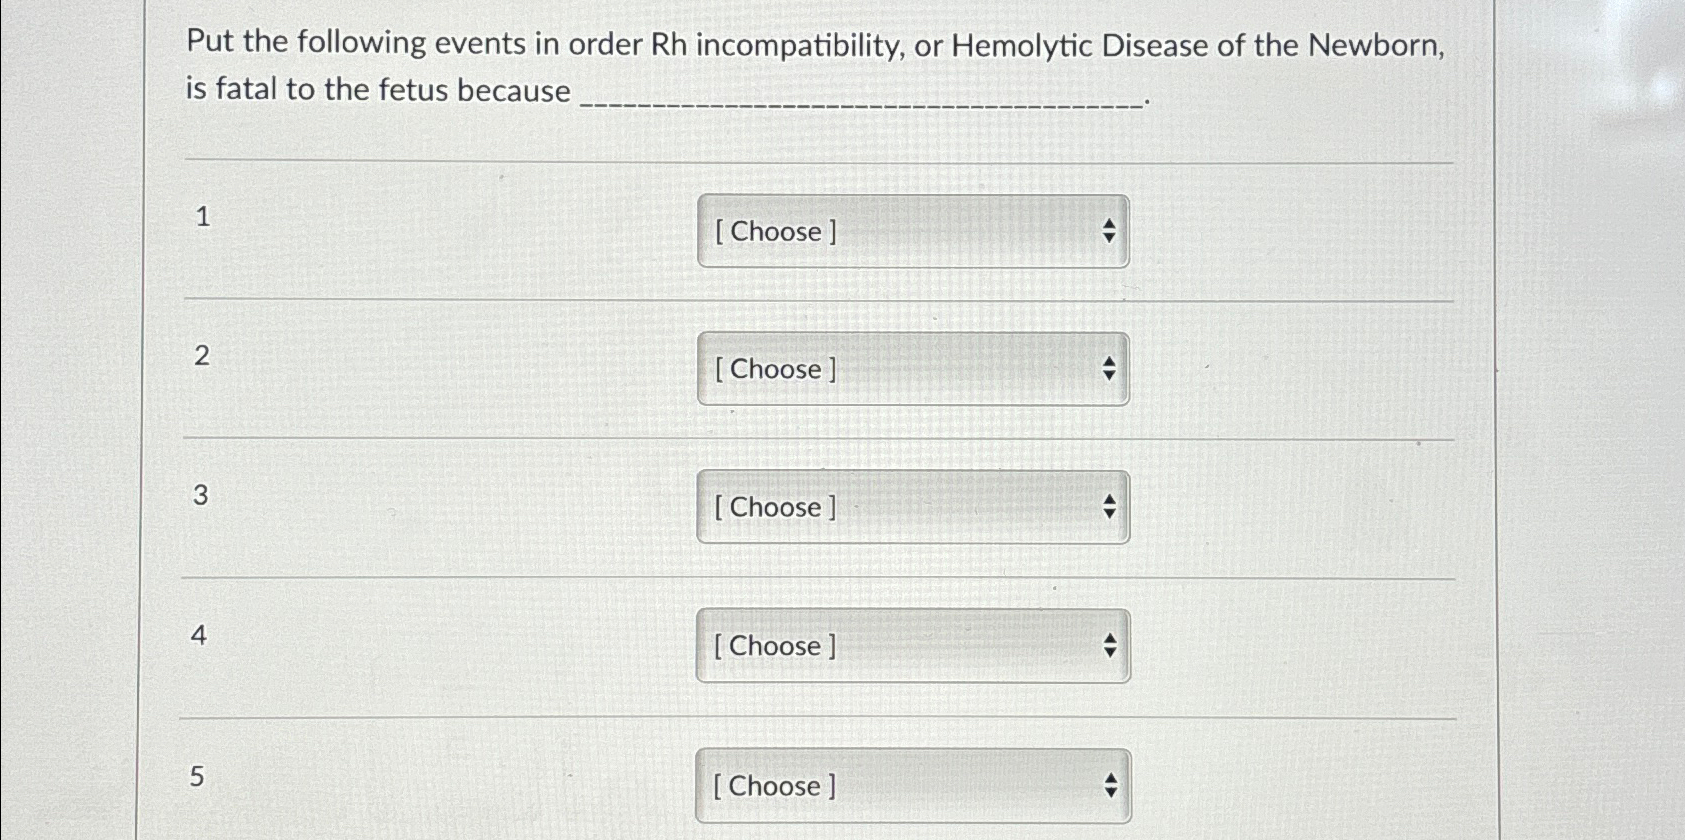Viewport: 1685px width, 840px height.
Task: Click the down arrow of the third selector
Action: click(1111, 512)
